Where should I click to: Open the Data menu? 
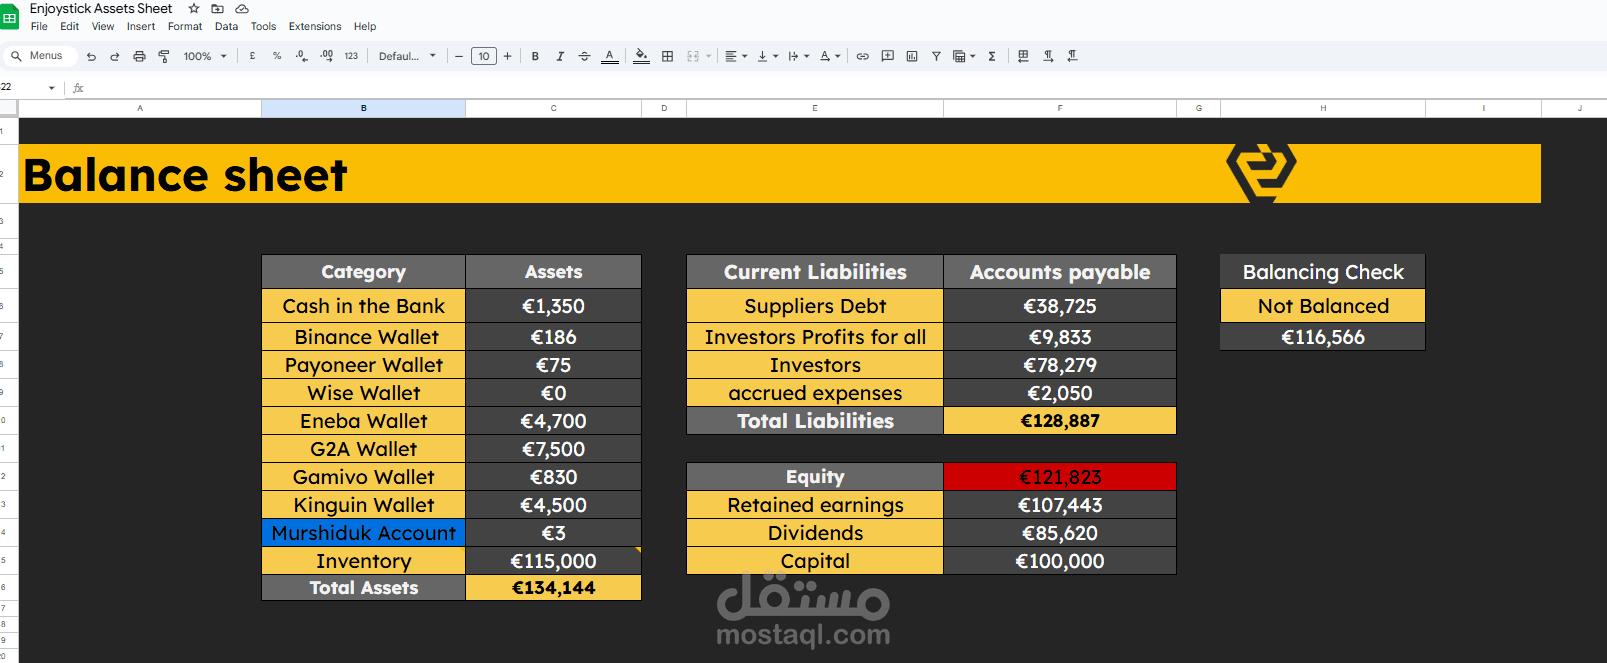click(x=227, y=27)
